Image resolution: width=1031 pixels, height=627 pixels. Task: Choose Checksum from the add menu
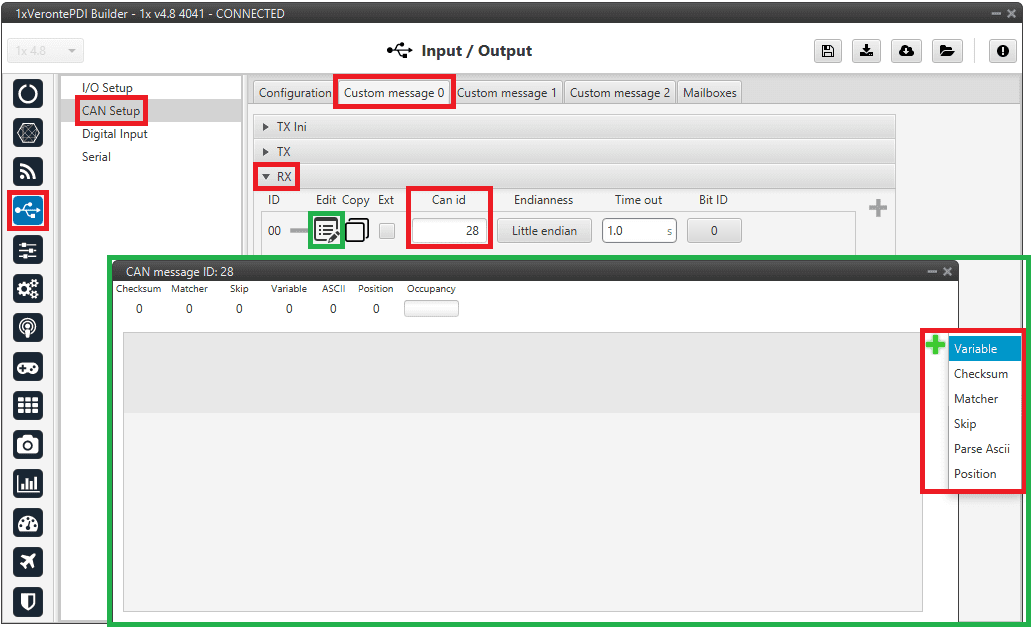(x=980, y=374)
